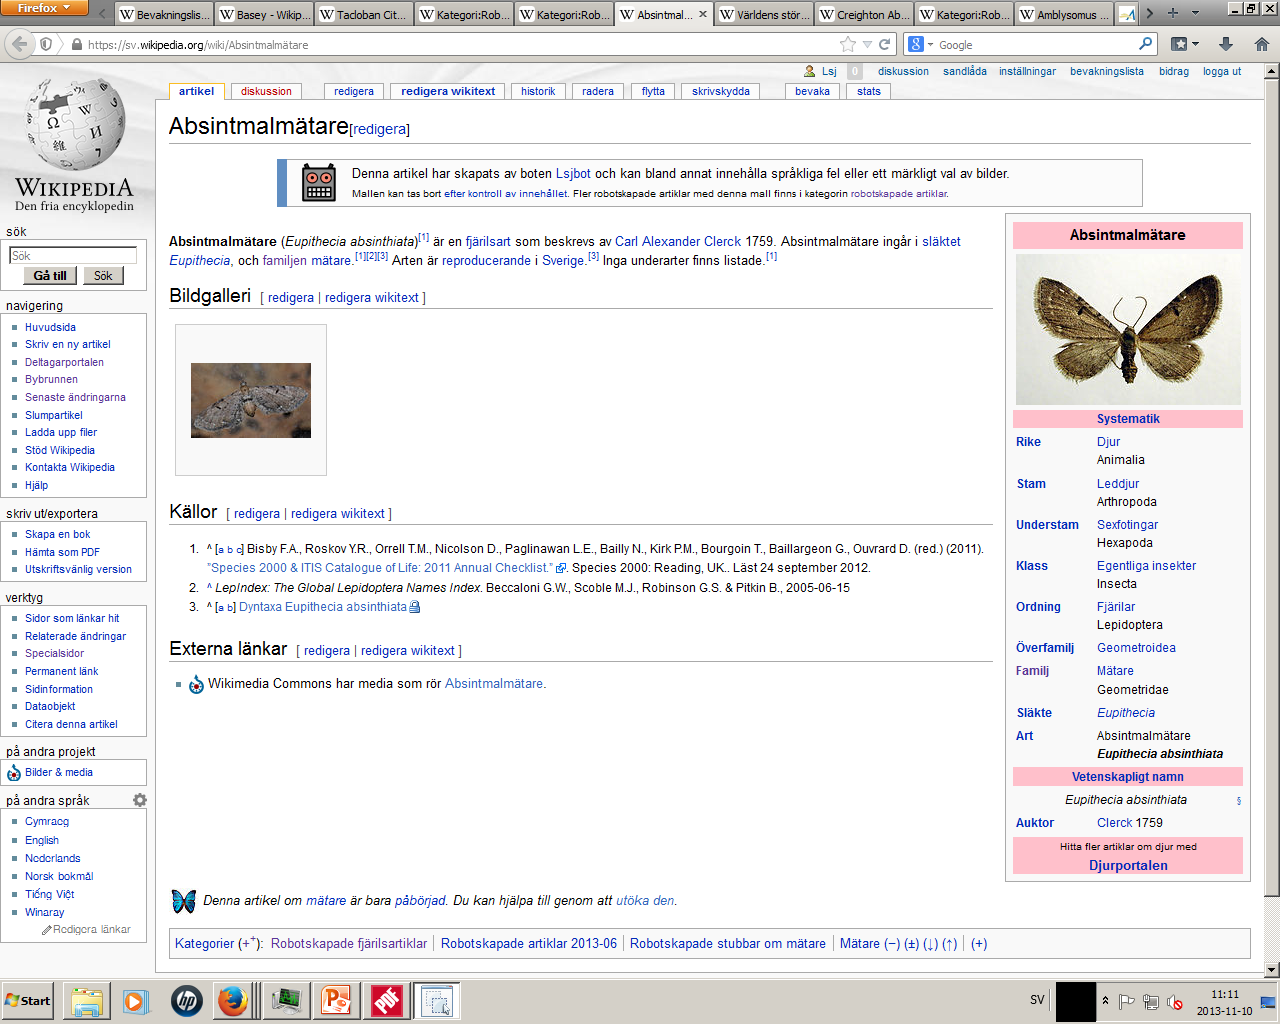Open the Snipping Tool taskbar button
Viewport: 1280px width, 1024px height.
[x=437, y=1000]
